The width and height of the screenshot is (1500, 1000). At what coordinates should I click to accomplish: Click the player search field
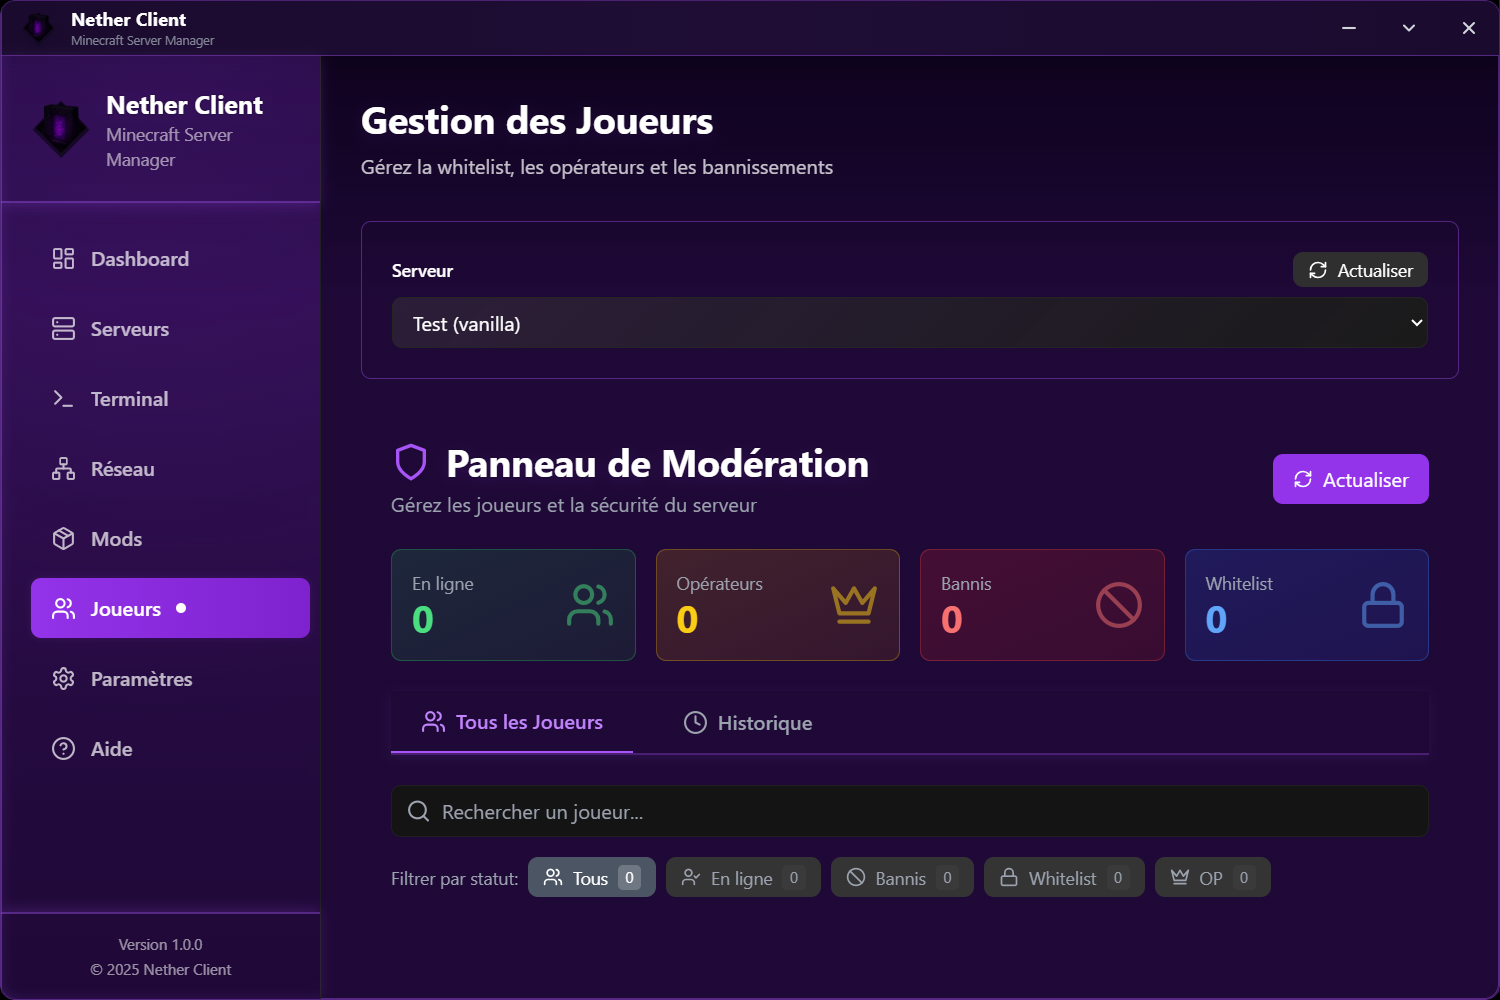909,811
